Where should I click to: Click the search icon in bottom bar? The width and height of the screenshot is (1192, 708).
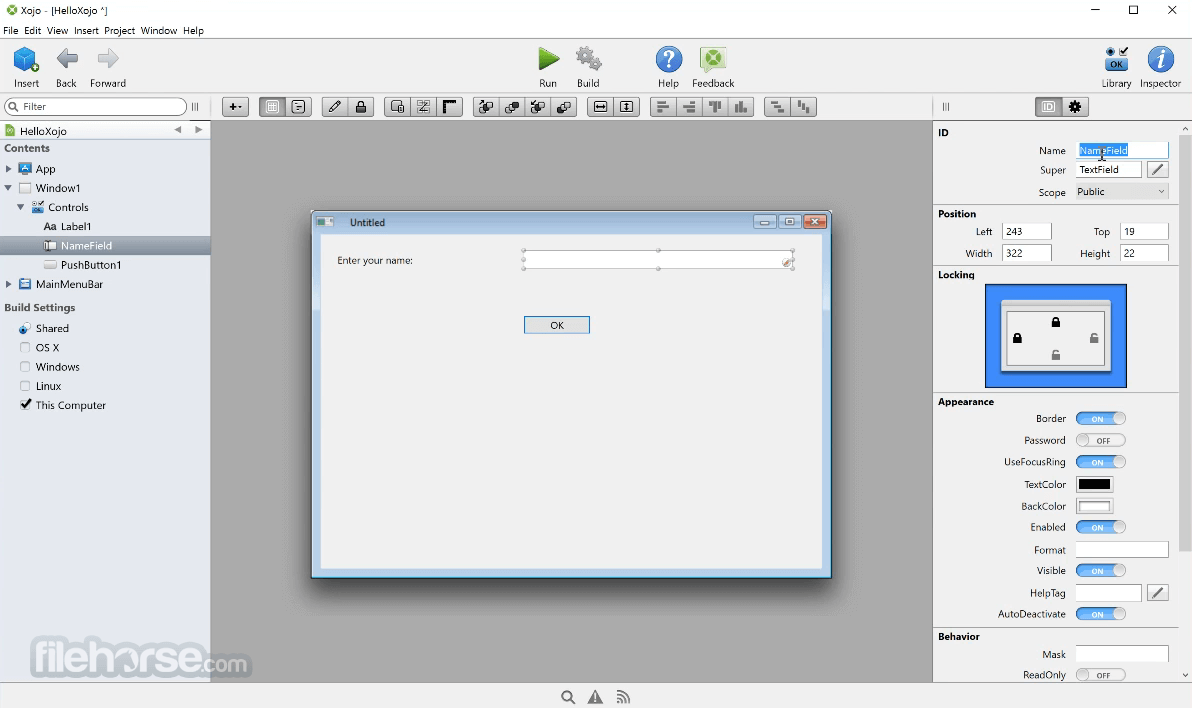pyautogui.click(x=568, y=697)
